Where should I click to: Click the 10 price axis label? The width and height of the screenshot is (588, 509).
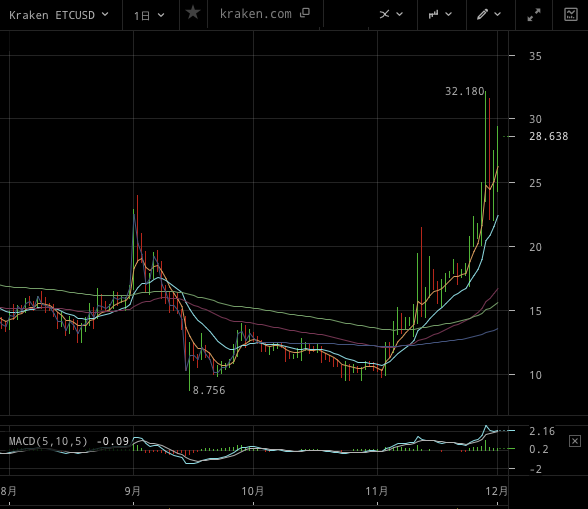[535, 375]
